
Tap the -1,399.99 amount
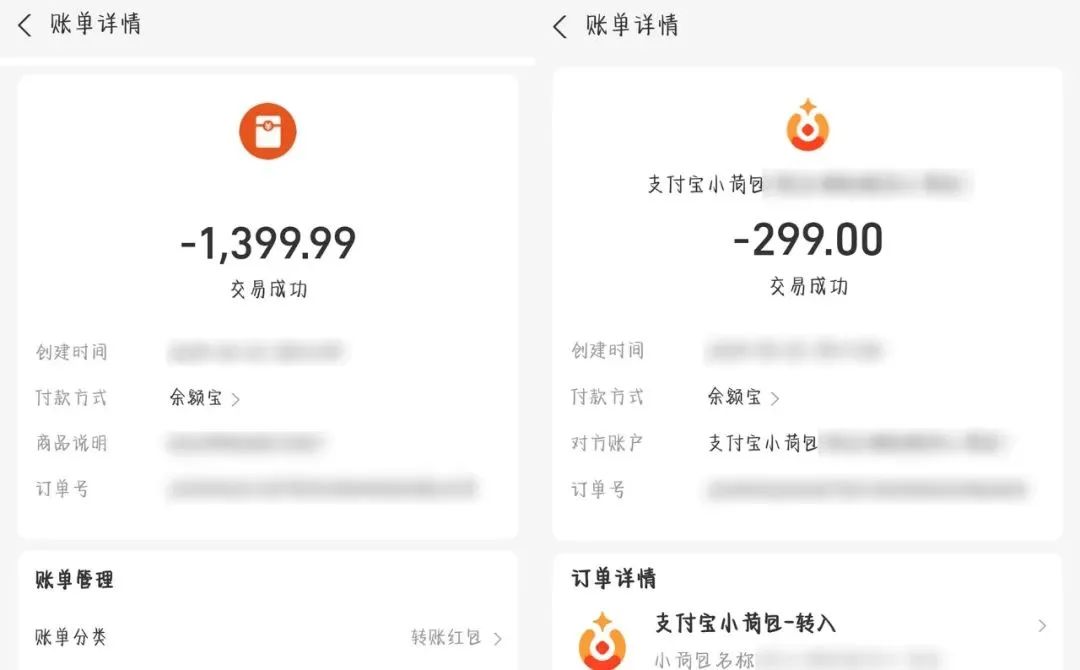tap(268, 243)
